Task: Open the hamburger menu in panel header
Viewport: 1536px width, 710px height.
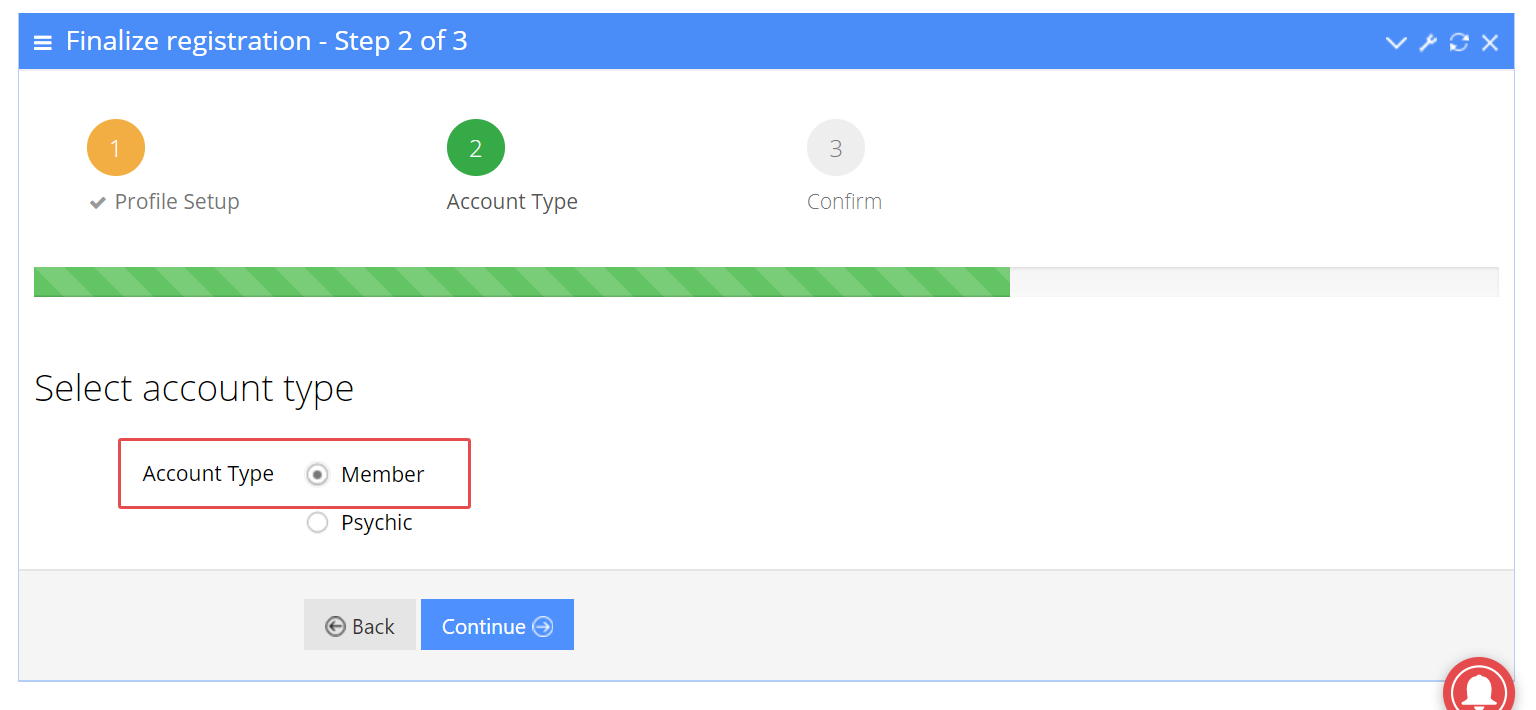Action: (x=43, y=42)
